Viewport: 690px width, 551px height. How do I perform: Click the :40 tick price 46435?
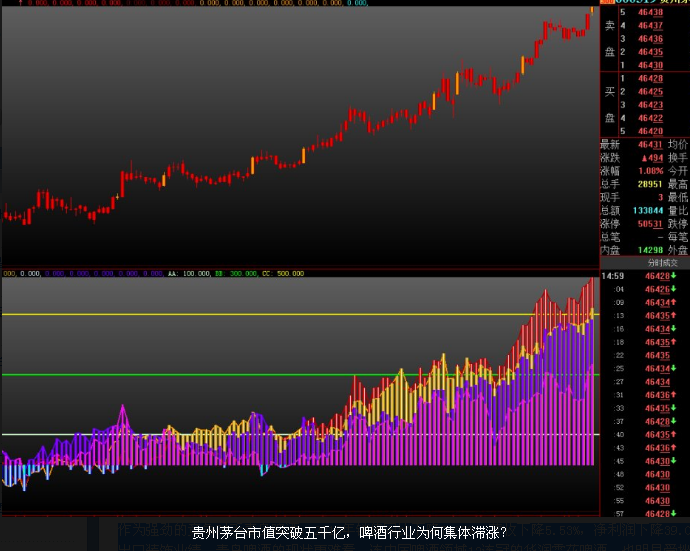click(x=657, y=434)
